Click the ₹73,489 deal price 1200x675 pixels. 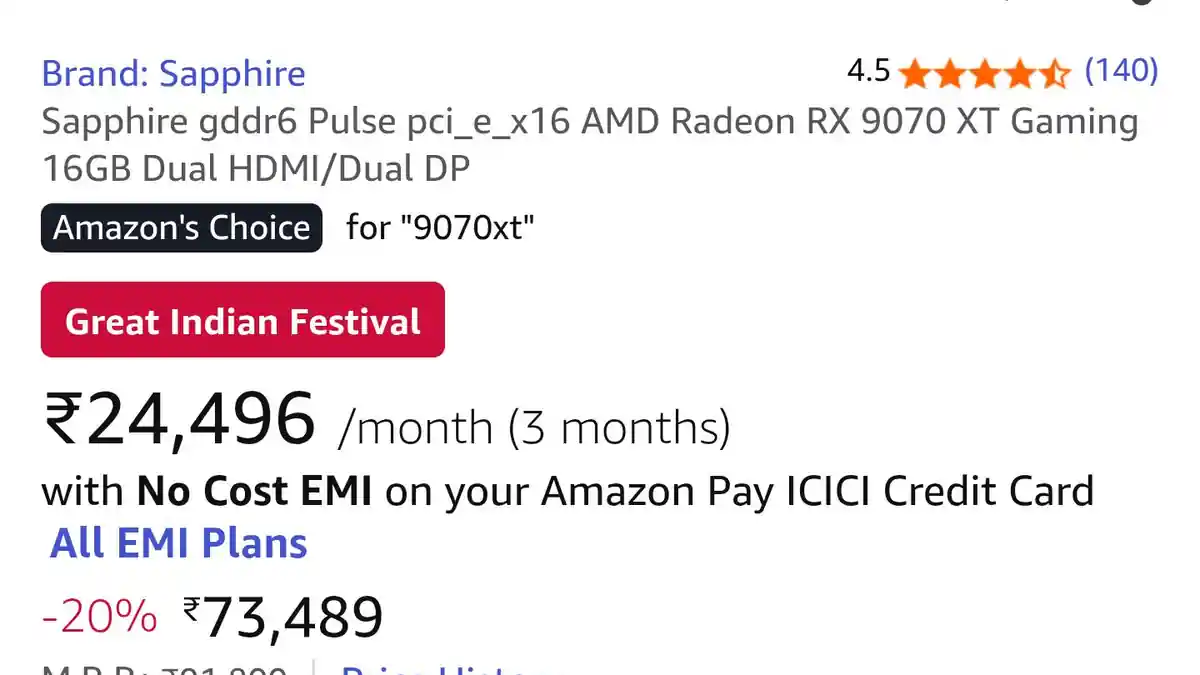coord(283,617)
